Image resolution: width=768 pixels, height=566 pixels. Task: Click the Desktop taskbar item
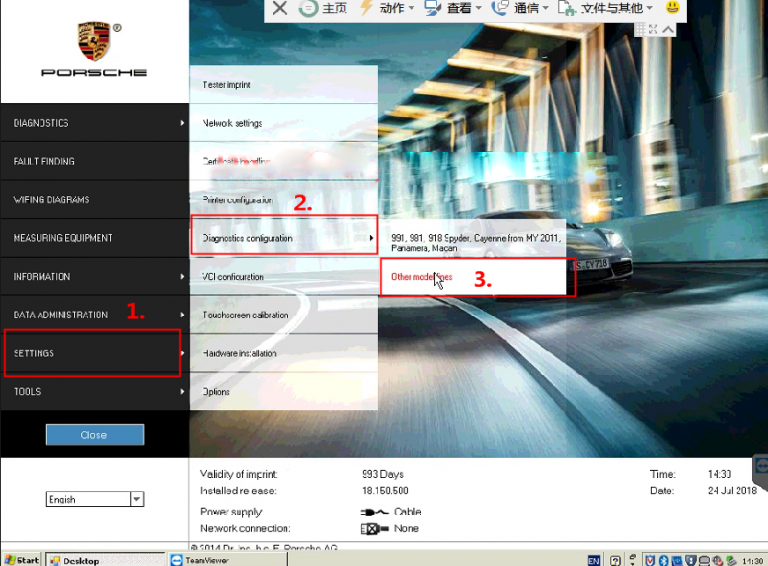[x=105, y=560]
